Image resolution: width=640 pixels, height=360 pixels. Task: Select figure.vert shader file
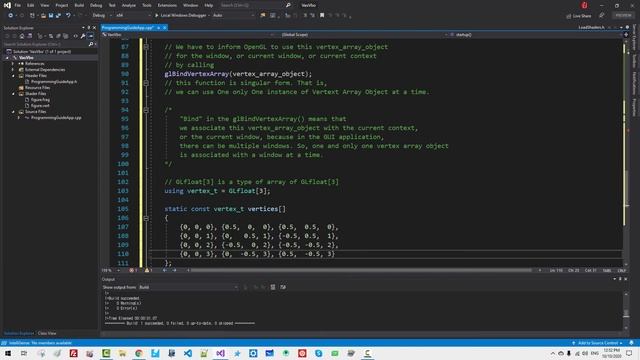coord(40,106)
